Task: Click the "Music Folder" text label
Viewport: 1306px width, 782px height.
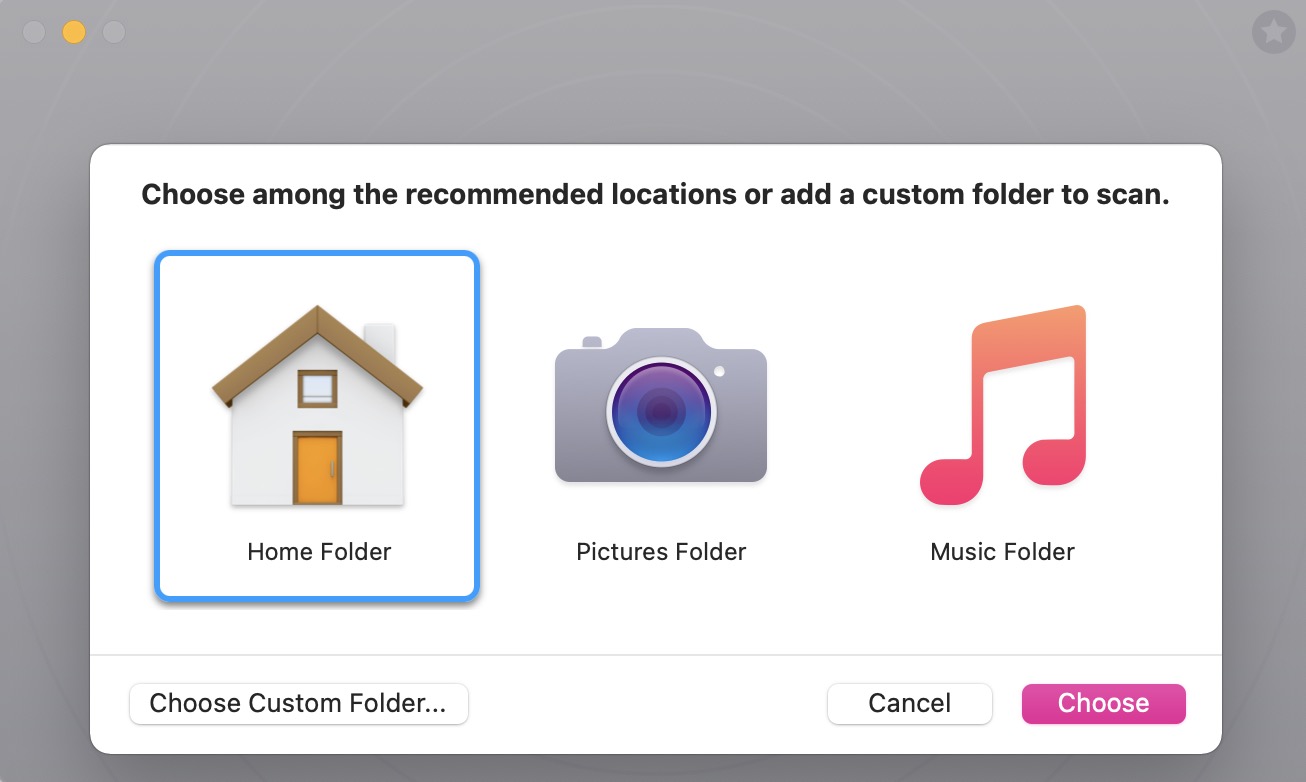Action: pyautogui.click(x=1003, y=552)
